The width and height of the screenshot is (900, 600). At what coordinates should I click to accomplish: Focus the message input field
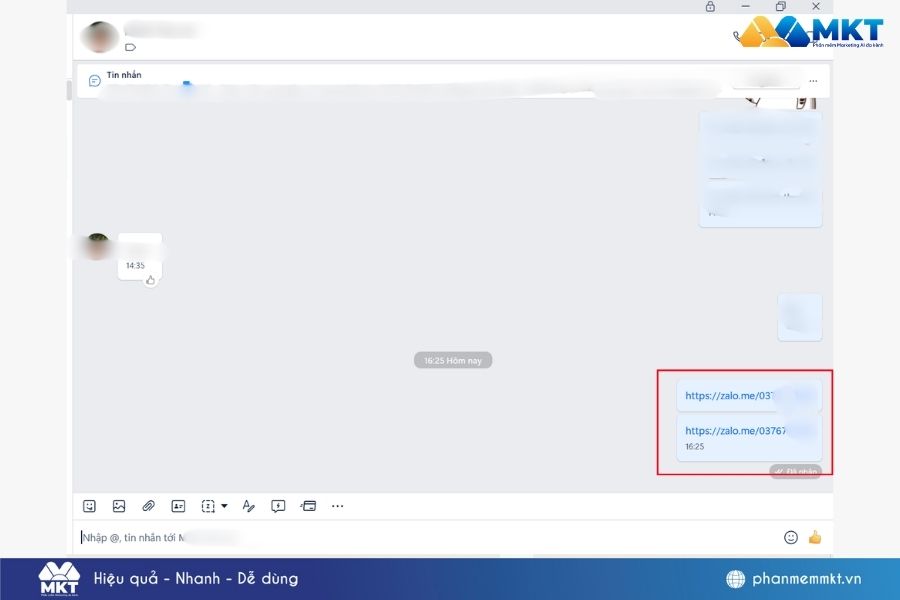coord(430,537)
